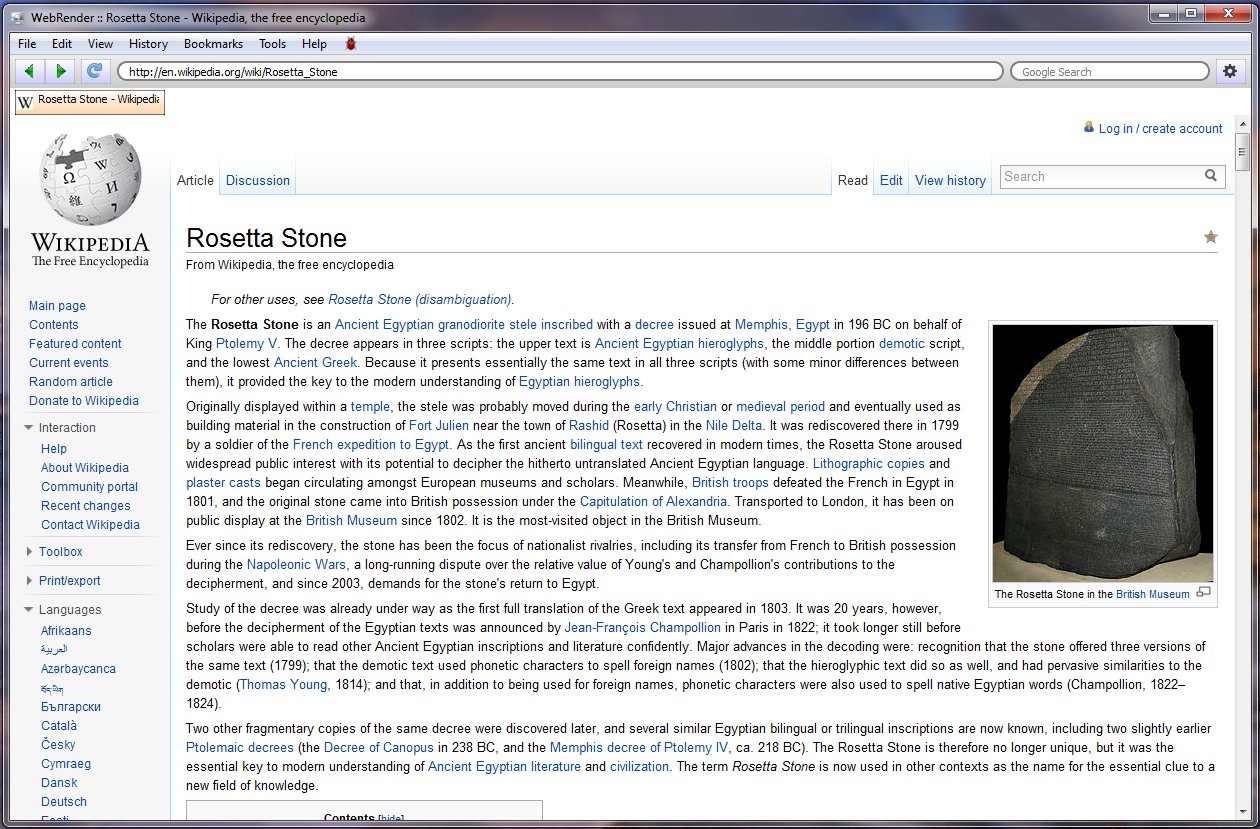Viewport: 1260px width, 829px height.
Task: Open Main page sidebar link
Action: point(57,306)
